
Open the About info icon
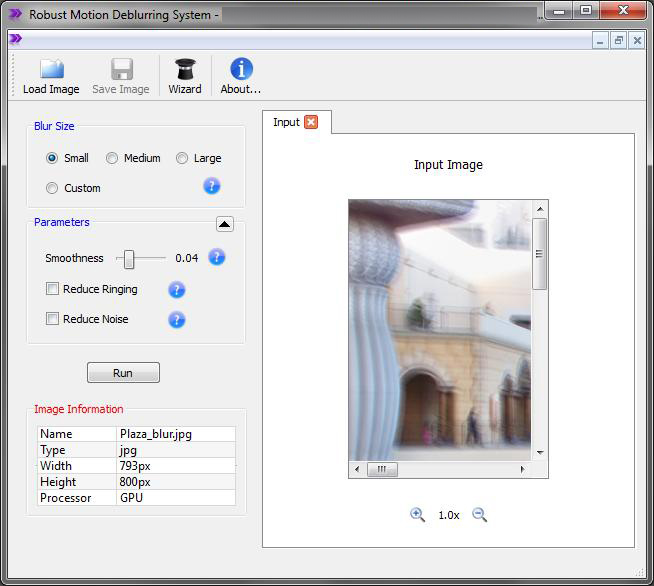(241, 69)
